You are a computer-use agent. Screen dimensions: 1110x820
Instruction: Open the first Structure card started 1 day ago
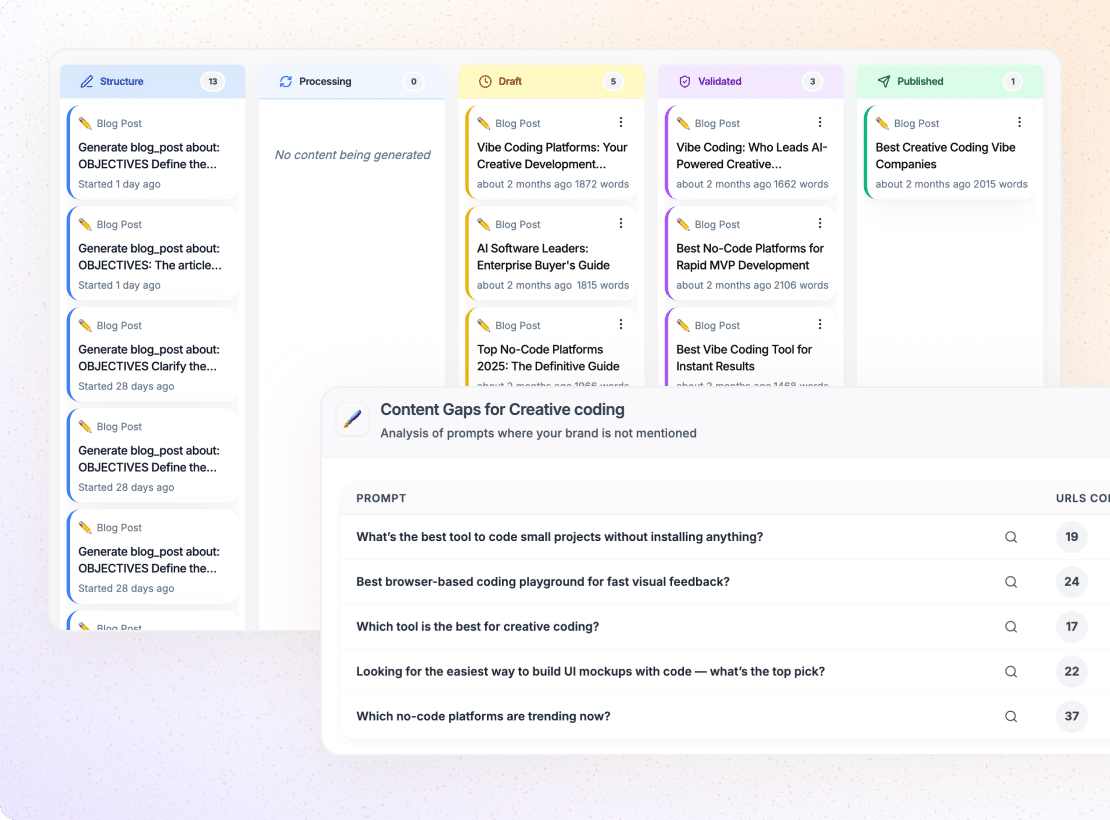pyautogui.click(x=148, y=156)
